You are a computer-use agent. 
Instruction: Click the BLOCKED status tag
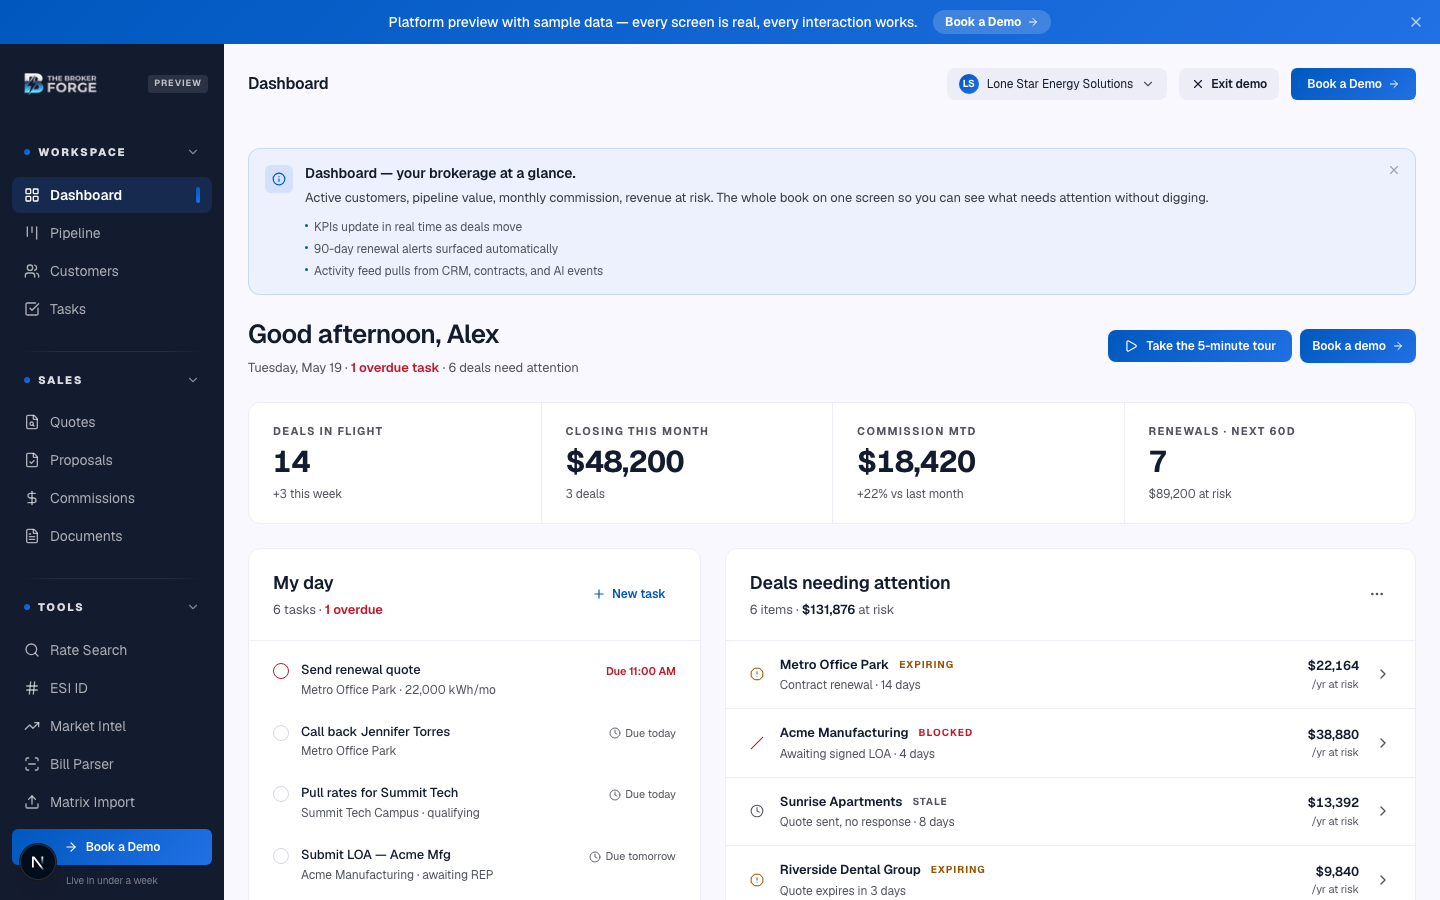(945, 733)
